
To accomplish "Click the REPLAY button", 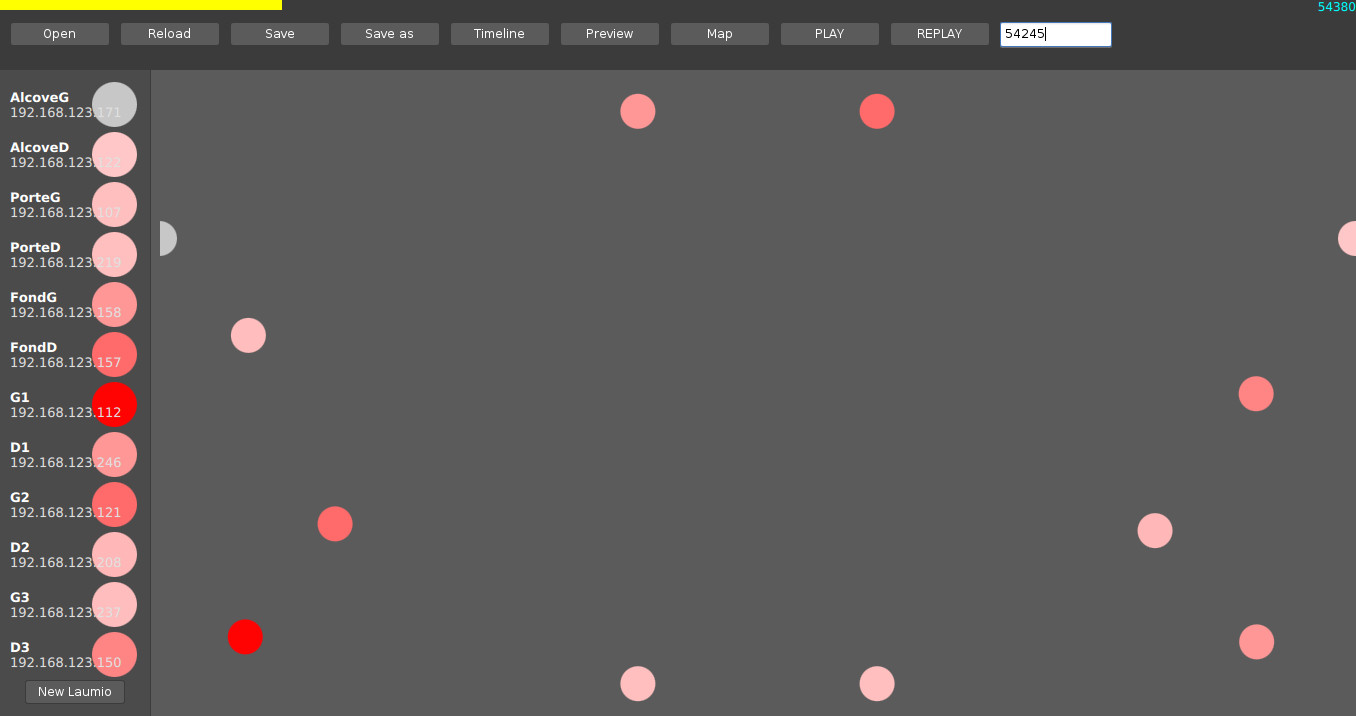I will [940, 34].
